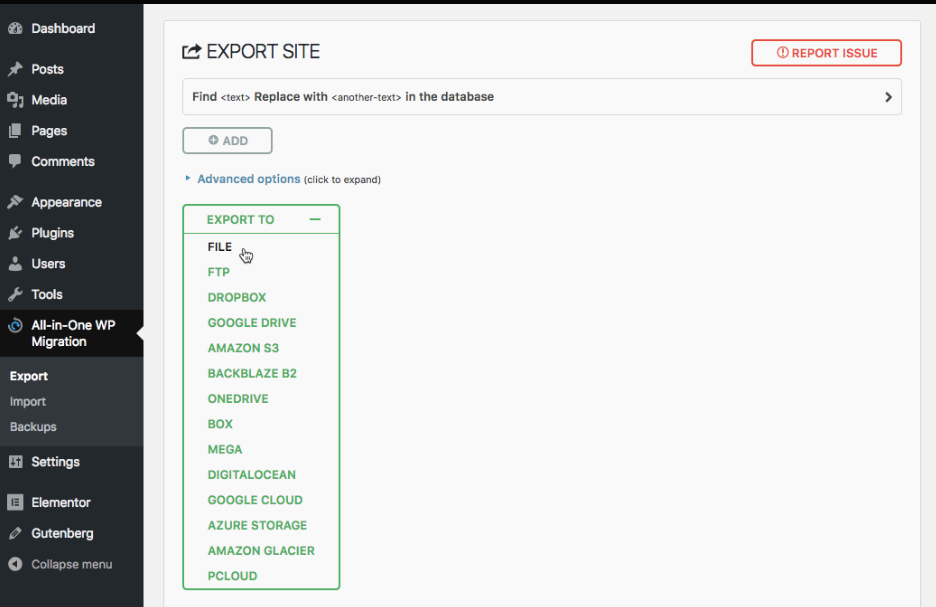
Task: Select GOOGLE DRIVE export option
Action: [252, 323]
